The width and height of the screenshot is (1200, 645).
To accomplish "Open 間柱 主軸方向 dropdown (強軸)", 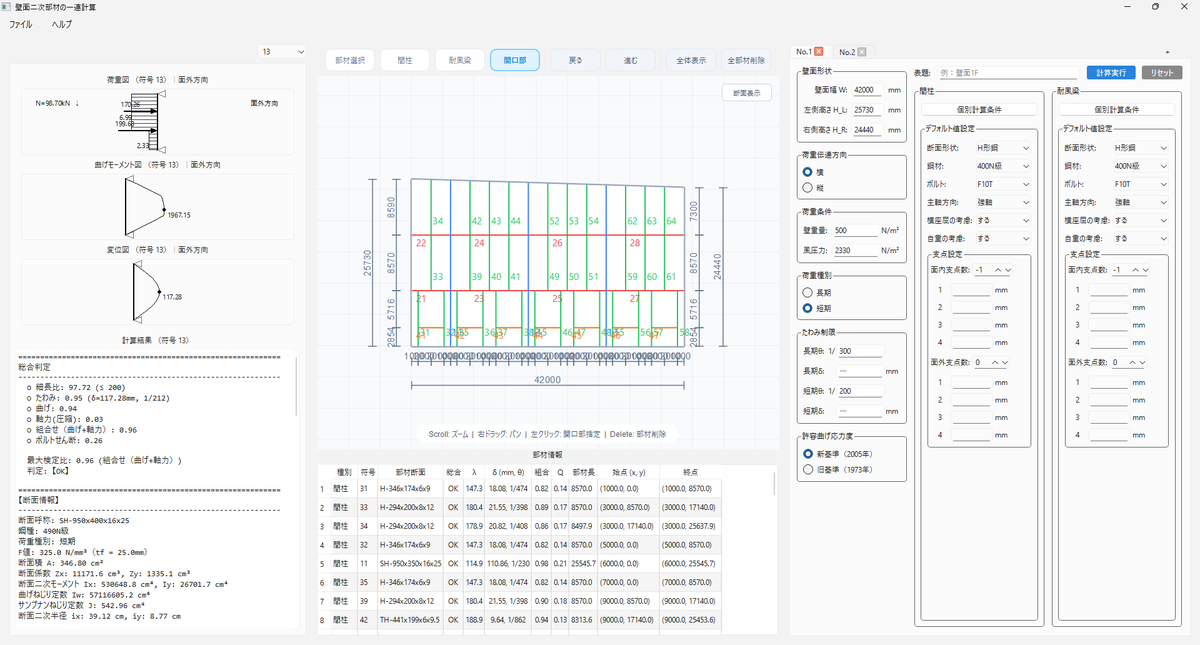I will (1002, 202).
